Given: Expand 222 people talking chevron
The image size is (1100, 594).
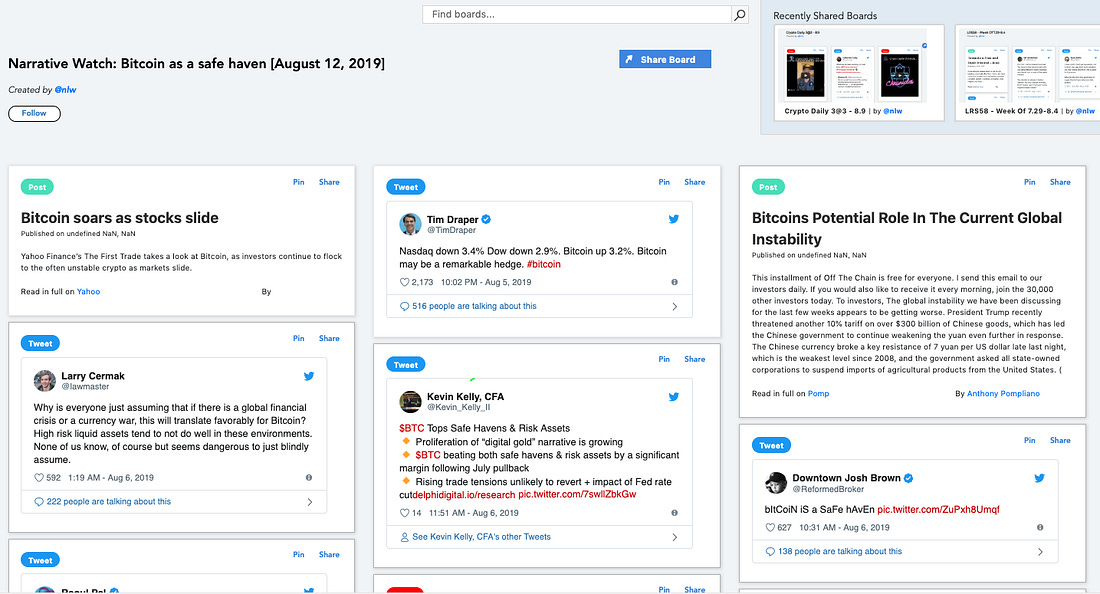Looking at the screenshot, I should tap(309, 502).
